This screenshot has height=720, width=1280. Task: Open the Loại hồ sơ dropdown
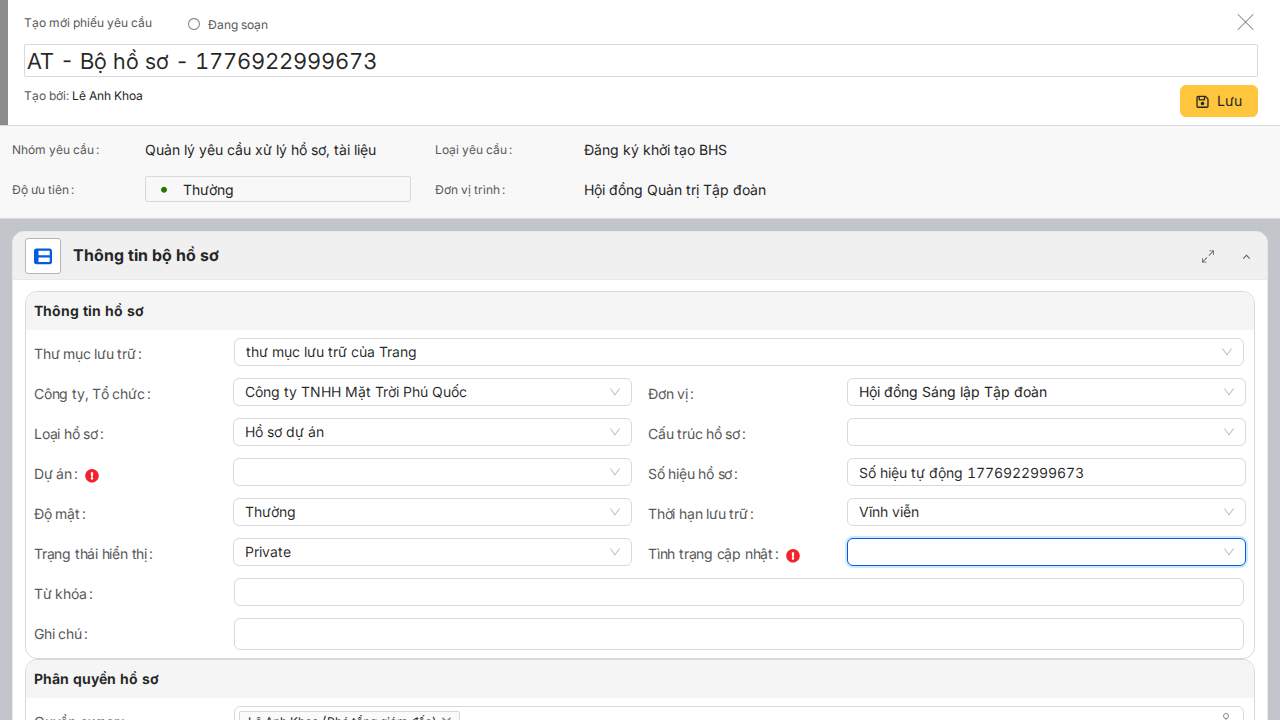[432, 432]
